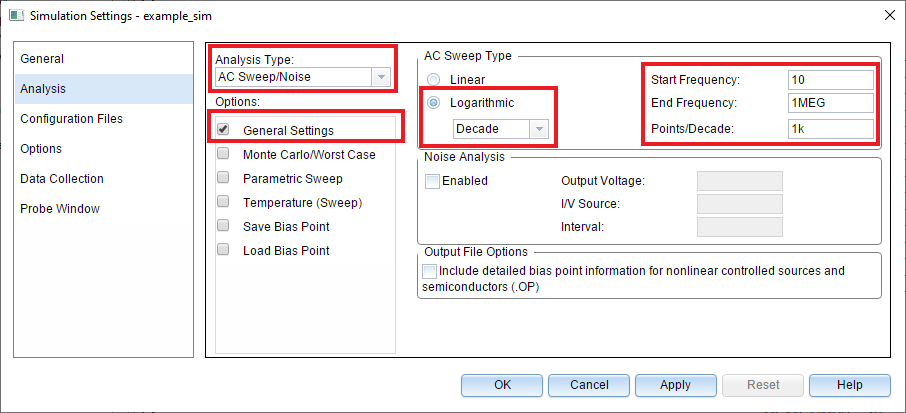906x413 pixels.
Task: Select the Linear sweep radio button
Action: 433,79
